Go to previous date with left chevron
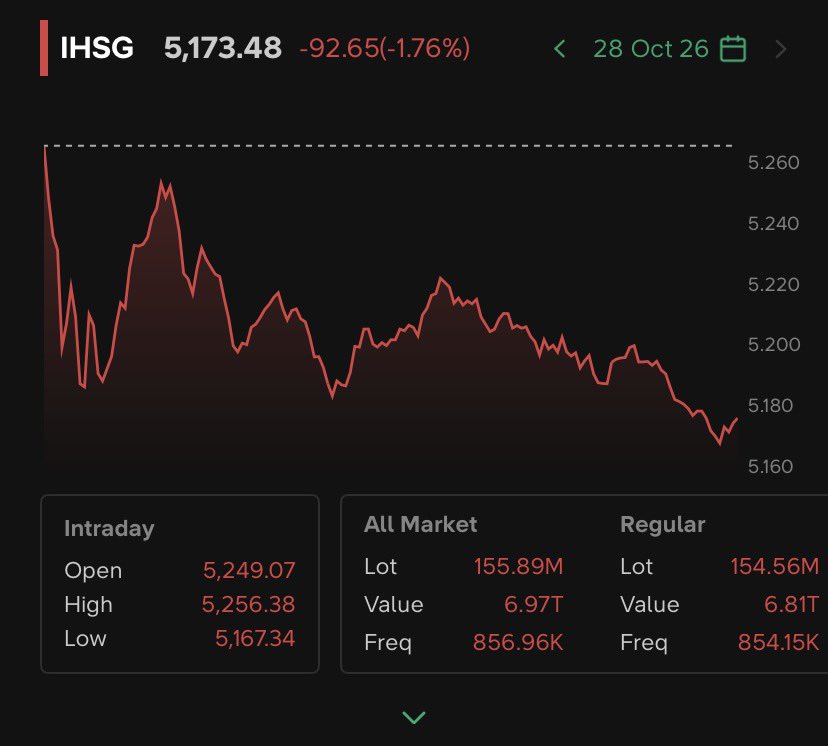Image resolution: width=828 pixels, height=746 pixels. (560, 49)
